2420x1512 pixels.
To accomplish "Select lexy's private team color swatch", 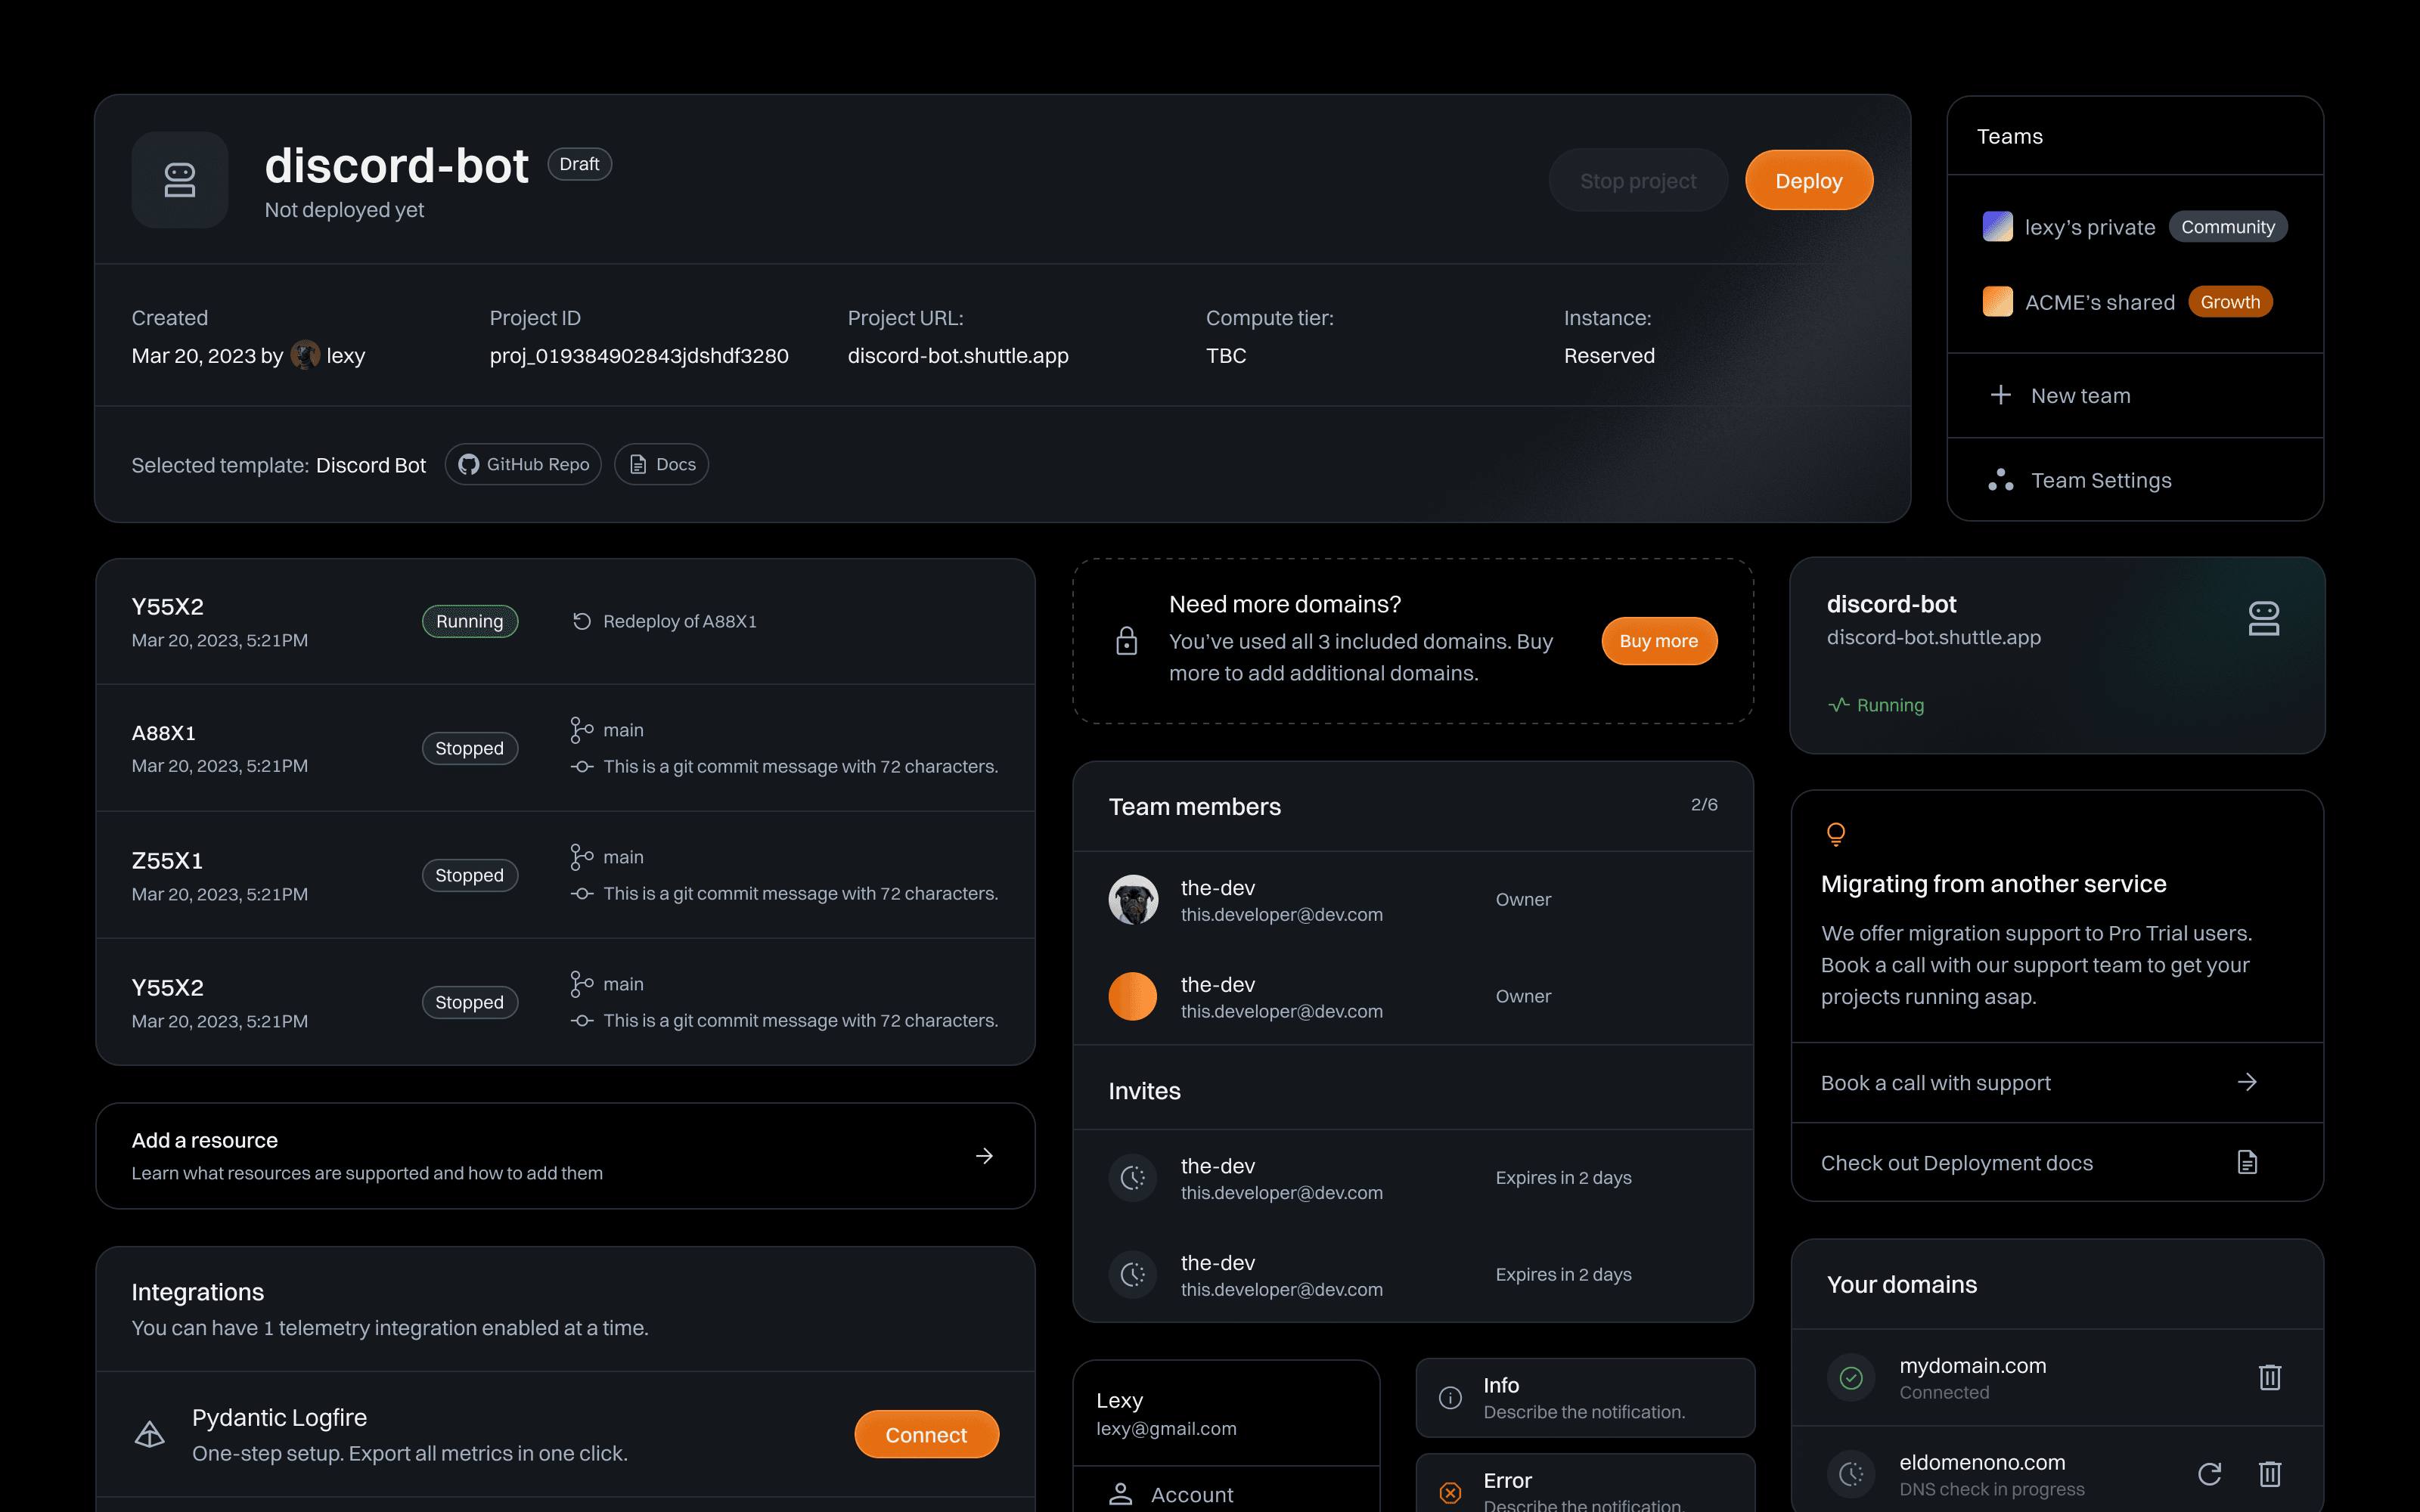I will tap(1997, 227).
